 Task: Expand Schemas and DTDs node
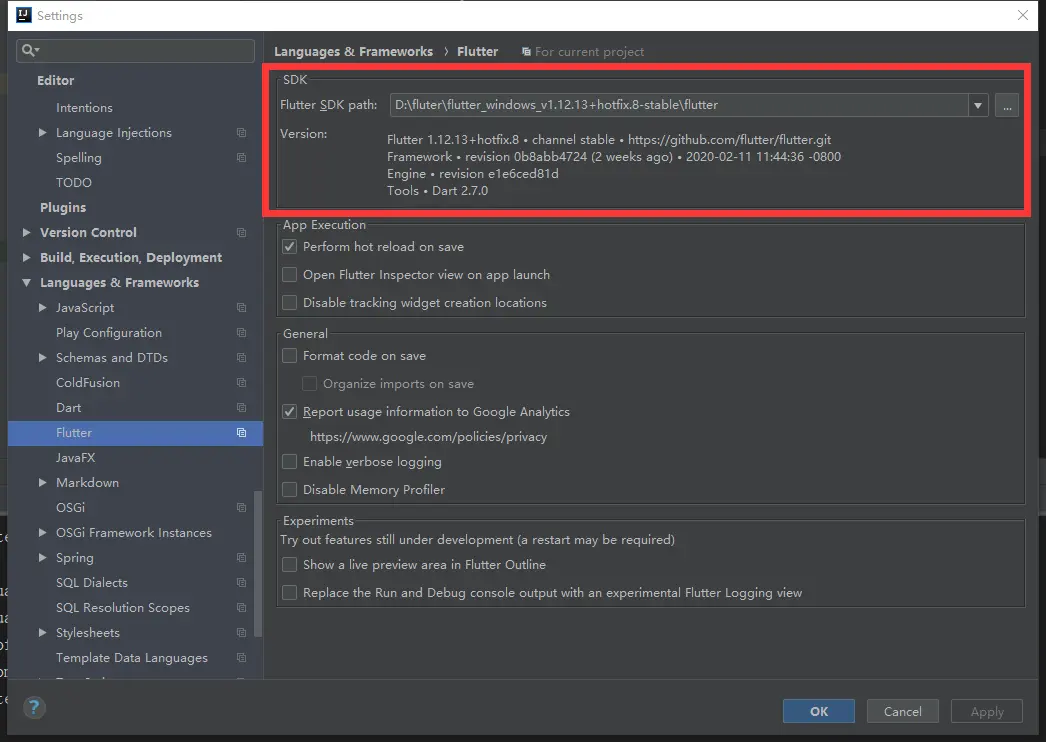[43, 358]
